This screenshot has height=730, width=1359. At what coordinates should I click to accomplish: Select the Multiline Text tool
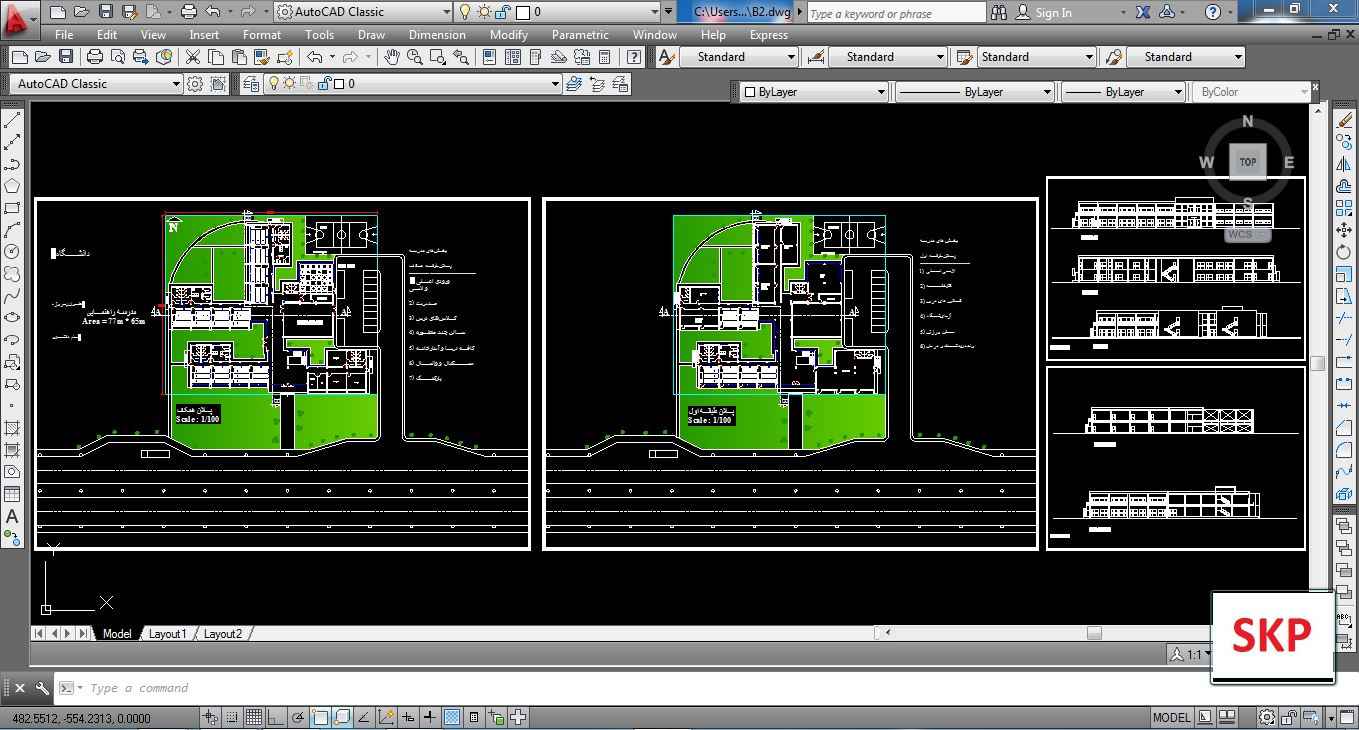(x=13, y=516)
